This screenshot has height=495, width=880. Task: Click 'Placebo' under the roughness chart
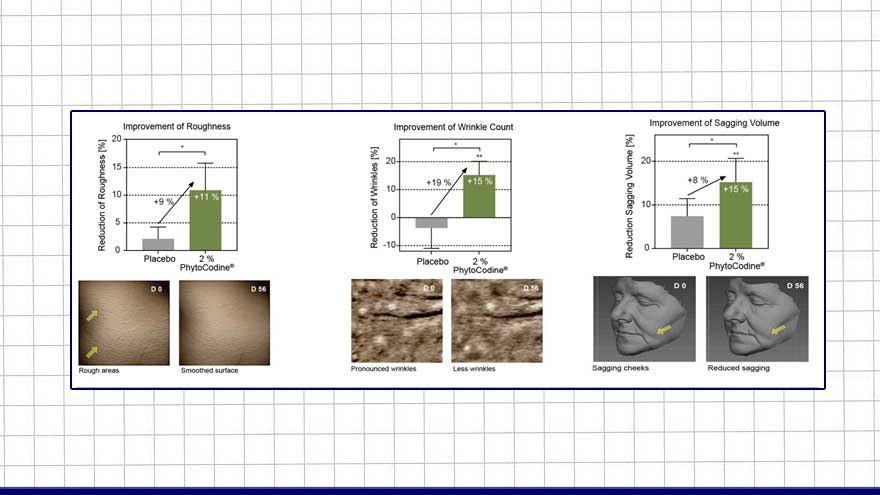point(159,259)
